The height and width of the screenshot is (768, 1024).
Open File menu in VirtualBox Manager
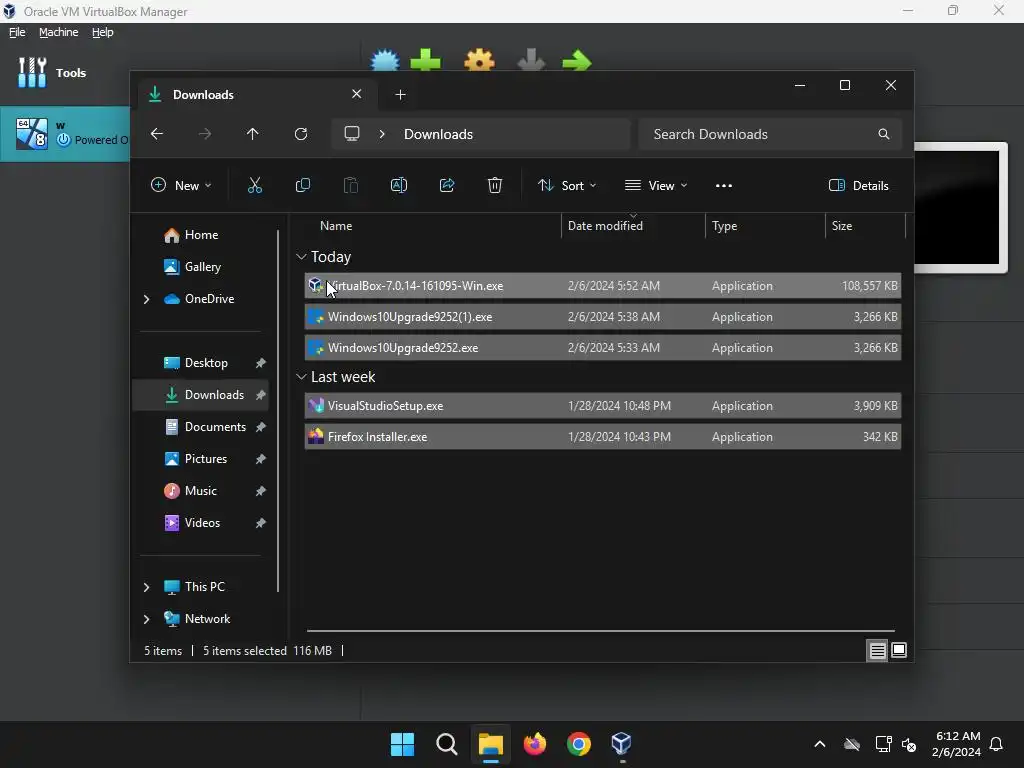coord(17,32)
